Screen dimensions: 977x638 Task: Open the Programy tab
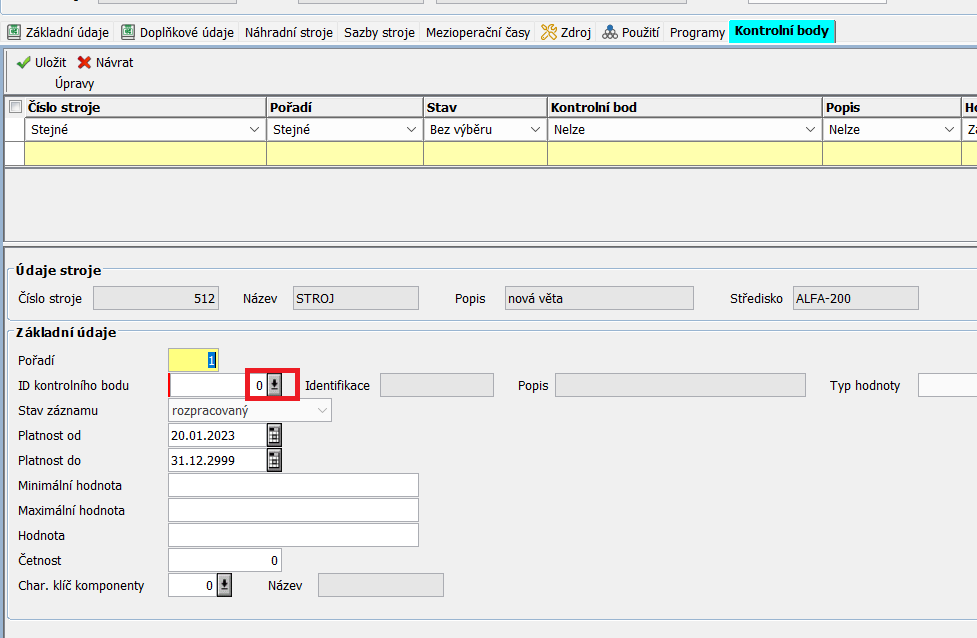[x=697, y=32]
